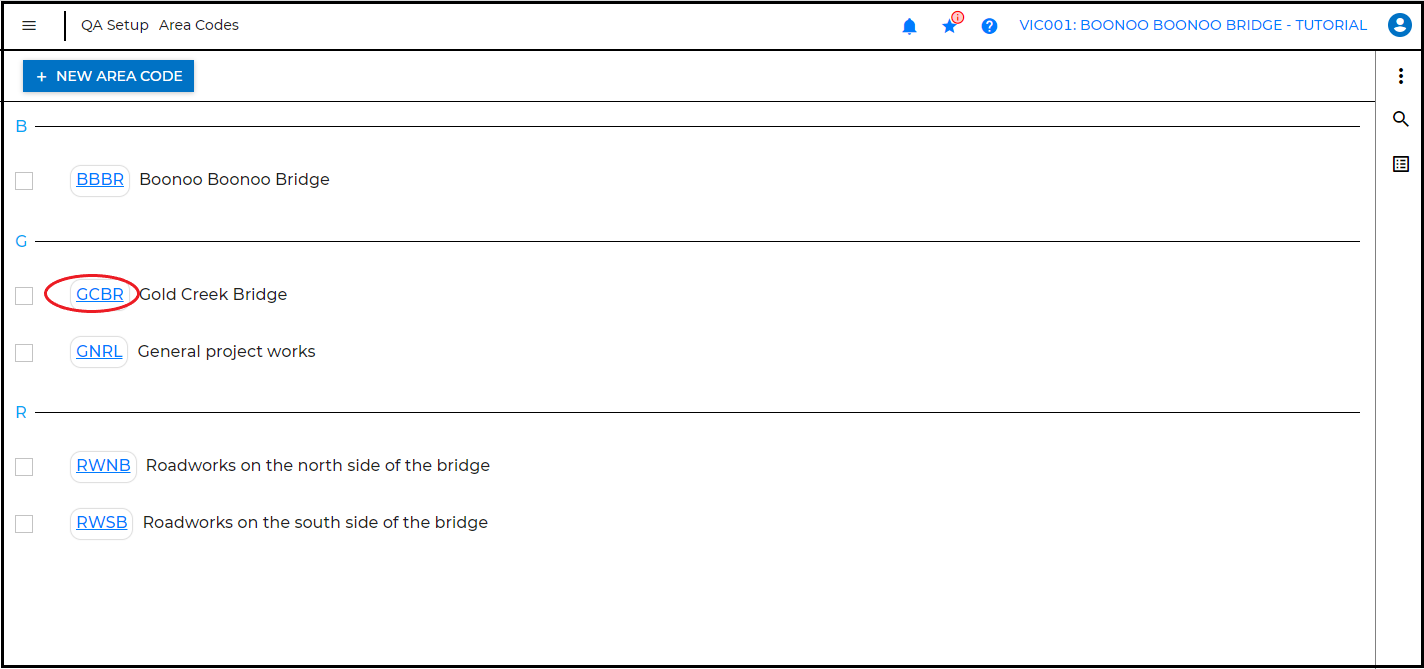Tick the Boonoo Boonoo Bridge checkbox
1424x669 pixels.
(x=24, y=181)
